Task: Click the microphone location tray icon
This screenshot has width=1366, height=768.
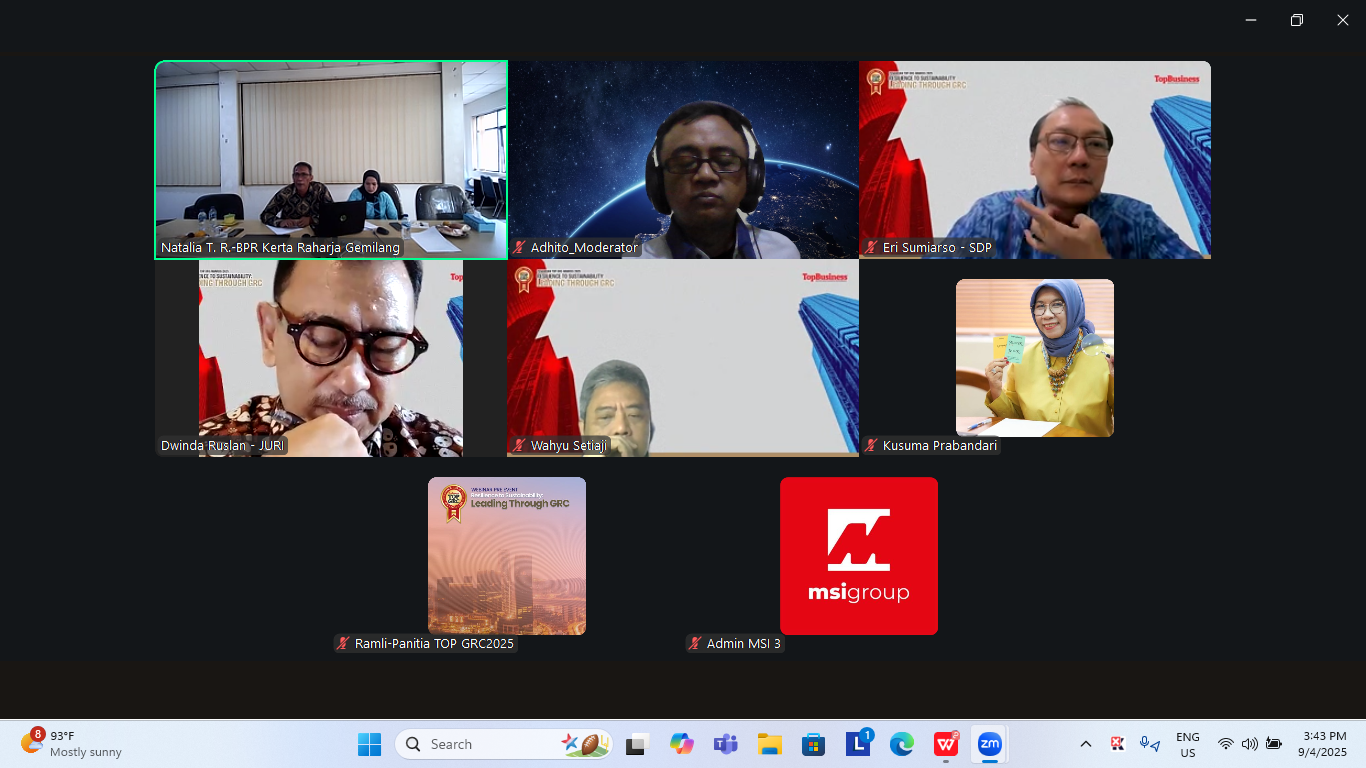Action: tap(1150, 744)
